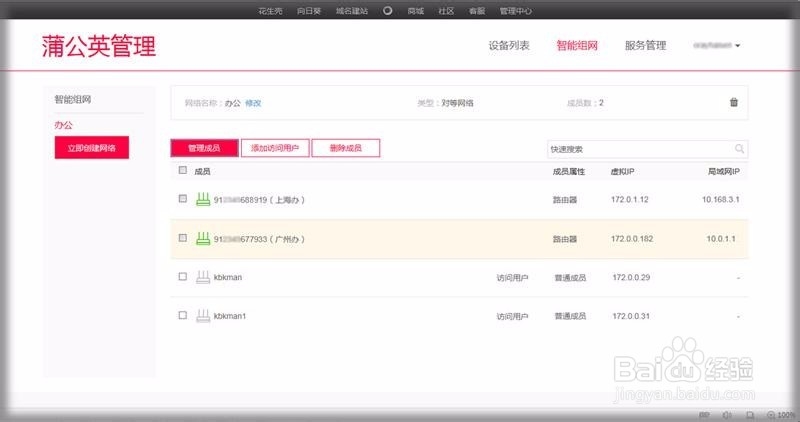Open 服务管理 in main navigation

tap(645, 45)
